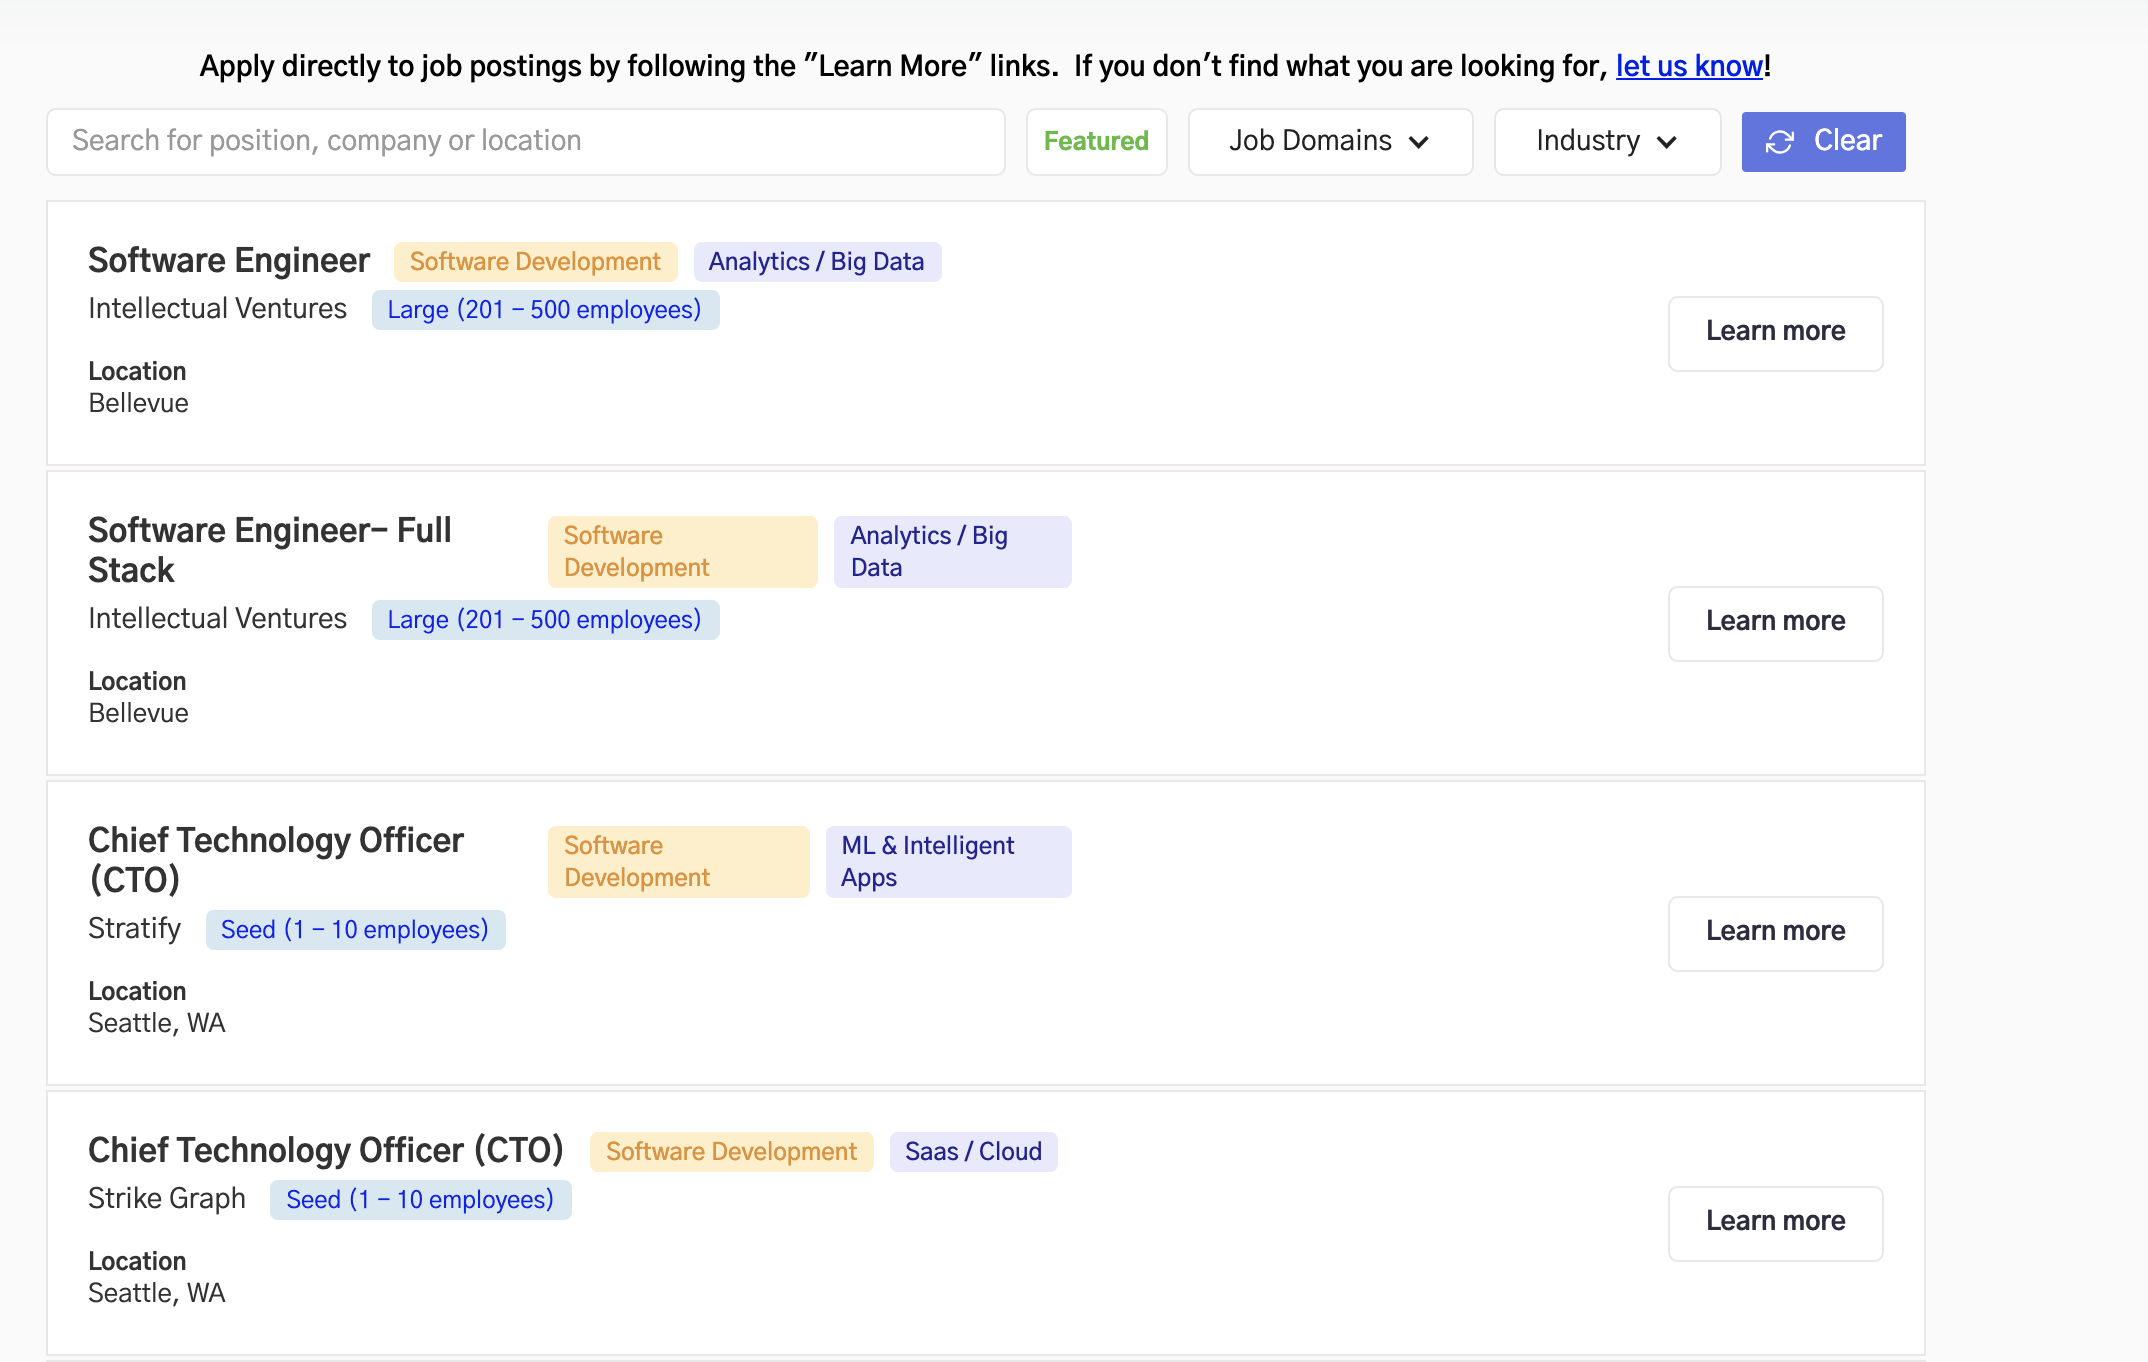This screenshot has height=1362, width=2148.
Task: Click the Industry chevron arrow
Action: point(1667,142)
